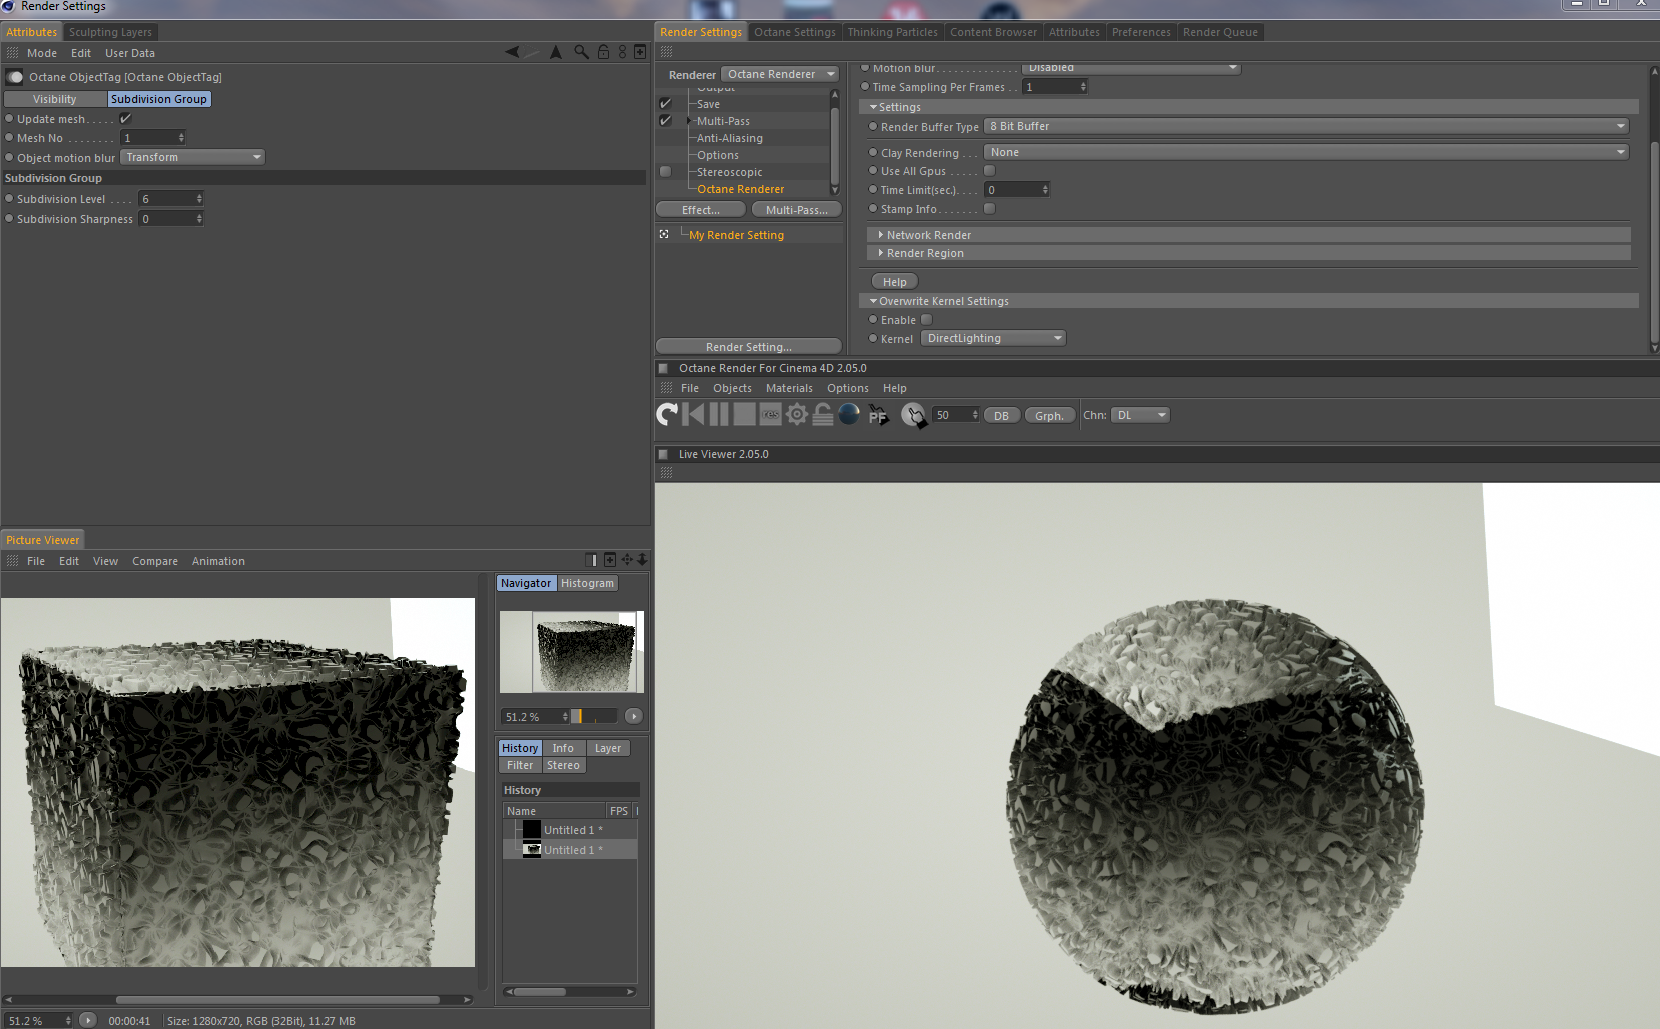Activate the pick focus PF tool
This screenshot has height=1029, width=1660.
(878, 415)
